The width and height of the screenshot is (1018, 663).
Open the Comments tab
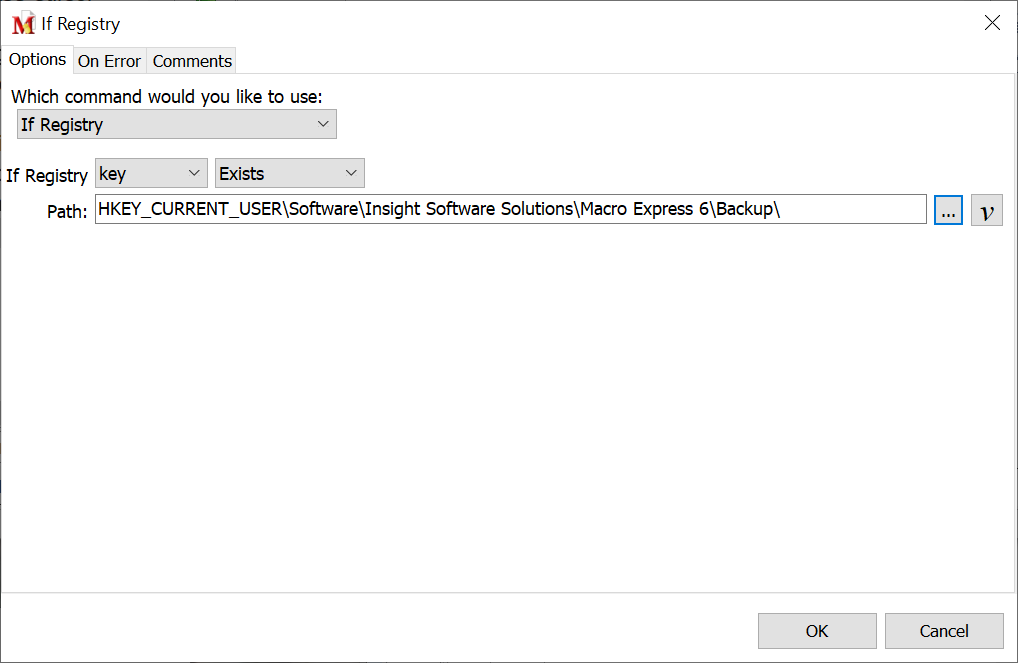(192, 61)
